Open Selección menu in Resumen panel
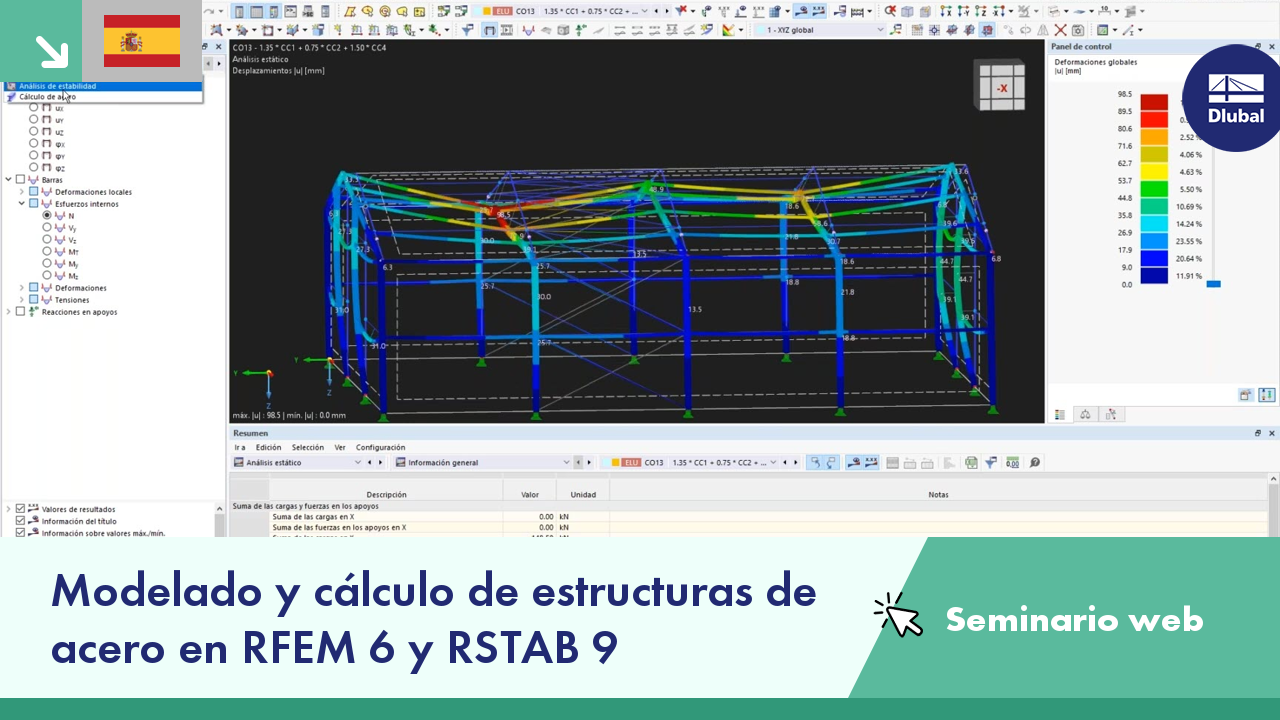The height and width of the screenshot is (720, 1280). [308, 447]
